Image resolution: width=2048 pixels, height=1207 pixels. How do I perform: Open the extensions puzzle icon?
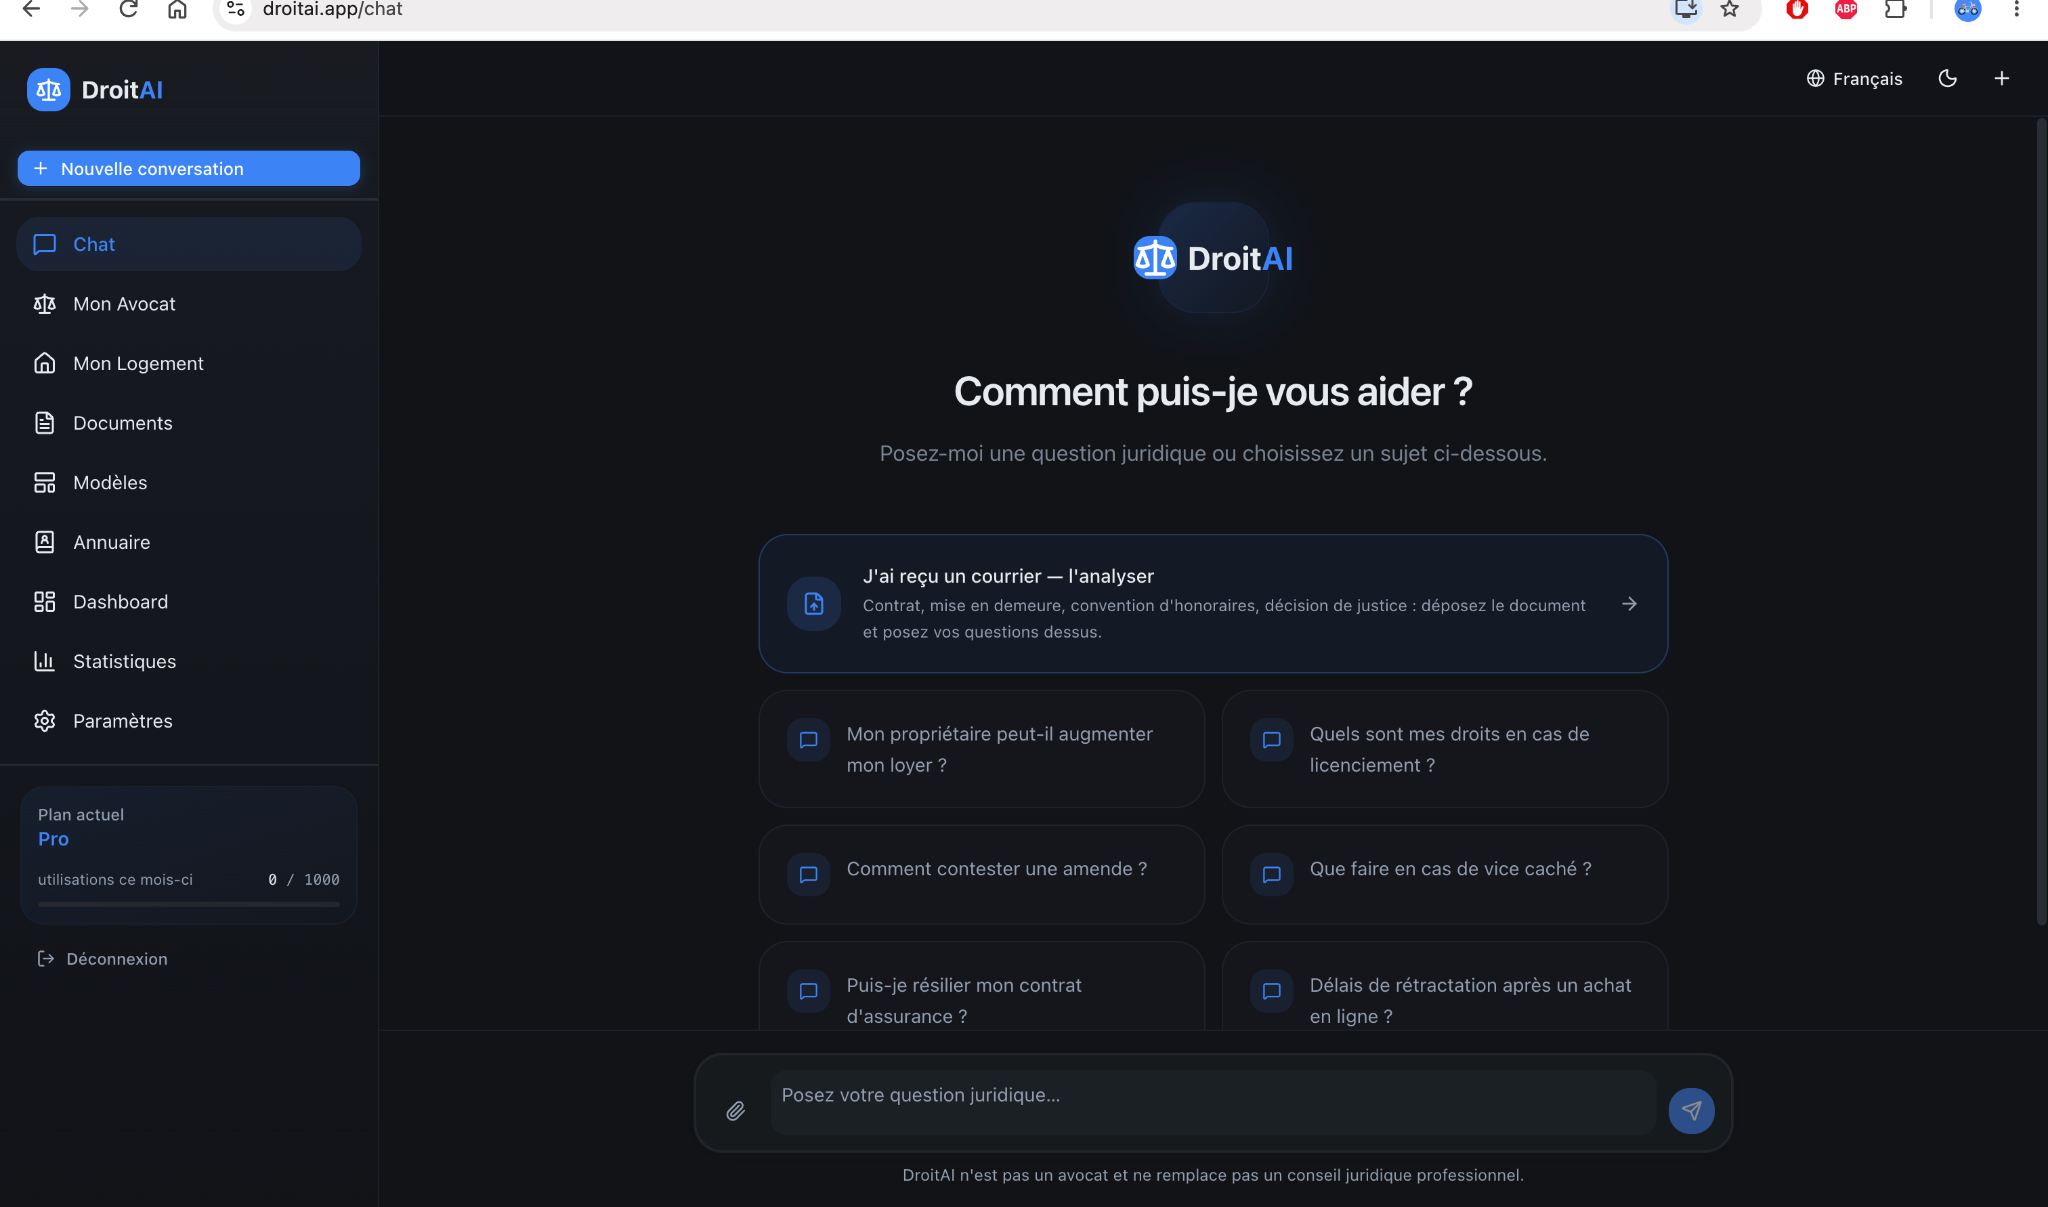pos(1895,9)
